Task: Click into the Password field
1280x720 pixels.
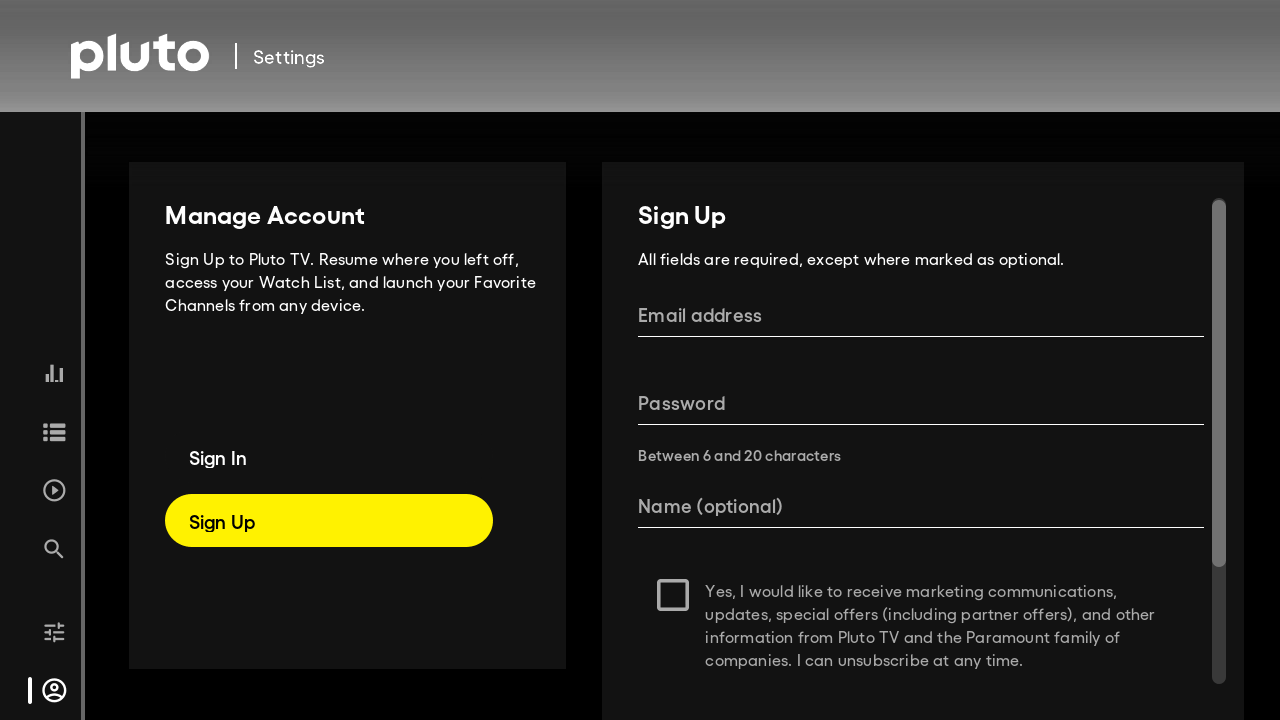Action: pyautogui.click(x=920, y=404)
